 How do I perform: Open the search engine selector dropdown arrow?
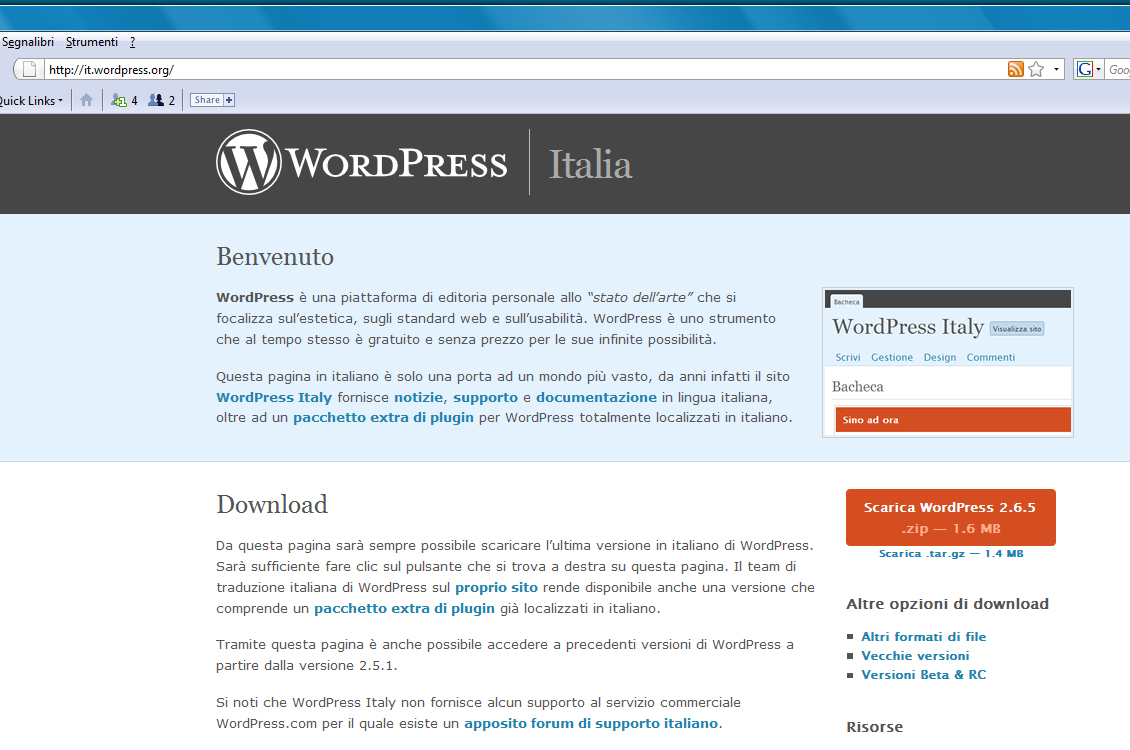pyautogui.click(x=1098, y=69)
